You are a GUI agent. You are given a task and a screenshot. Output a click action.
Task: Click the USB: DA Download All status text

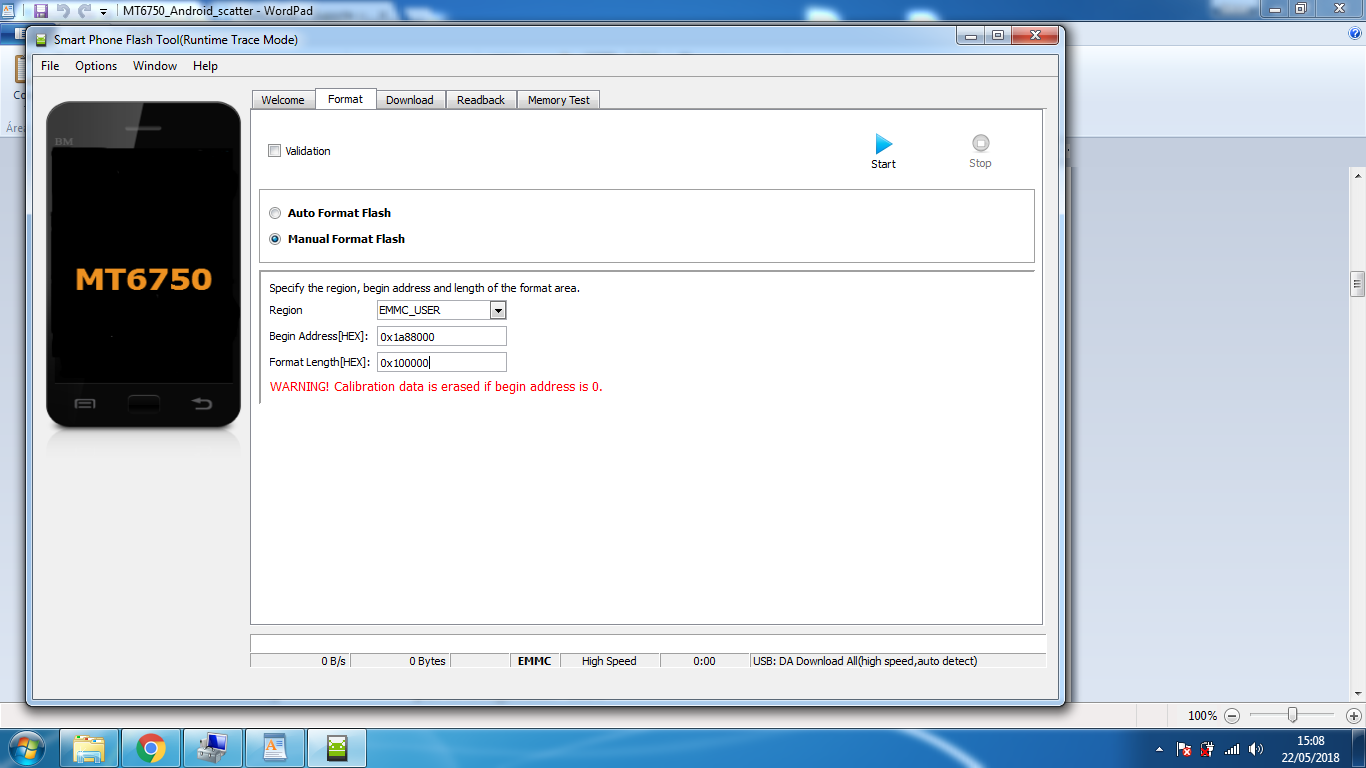pos(865,661)
